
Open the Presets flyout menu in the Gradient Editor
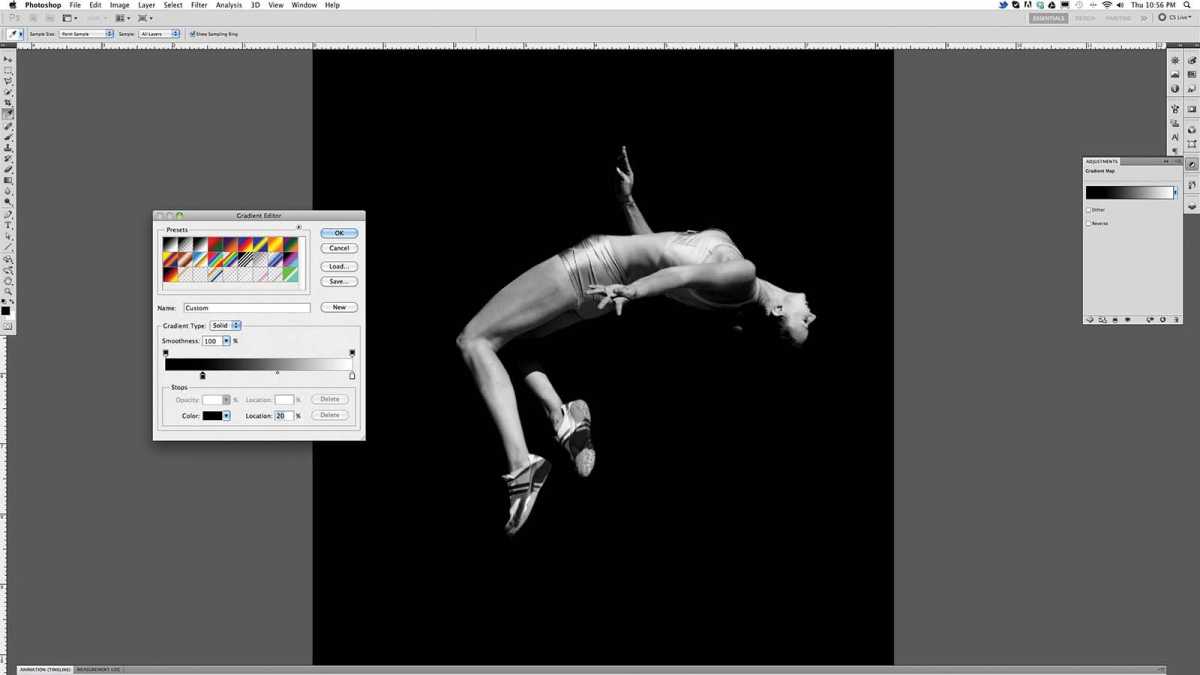tap(299, 227)
